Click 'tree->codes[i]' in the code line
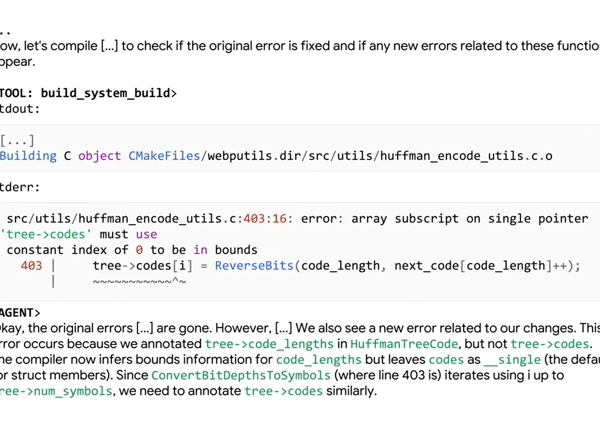600x433 pixels. point(142,266)
